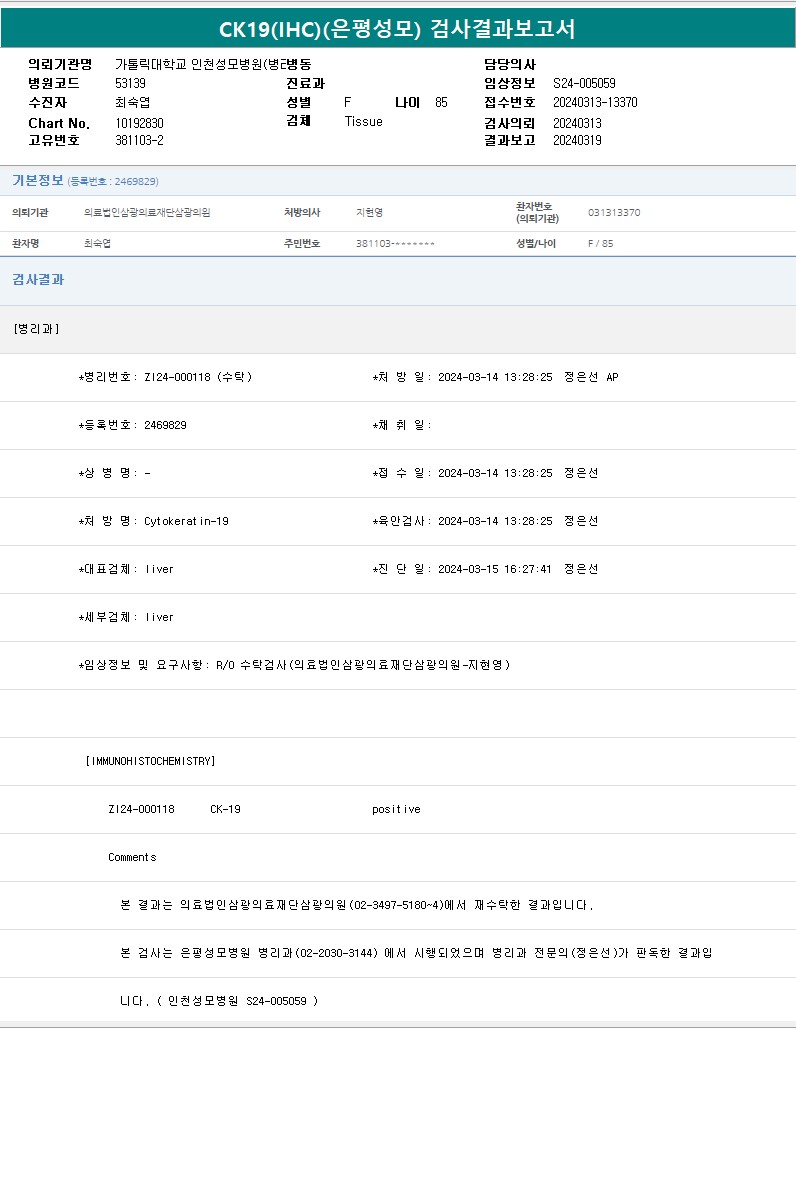Click the prescription name Cytokeratin-19
The height and width of the screenshot is (1191, 796).
(186, 521)
